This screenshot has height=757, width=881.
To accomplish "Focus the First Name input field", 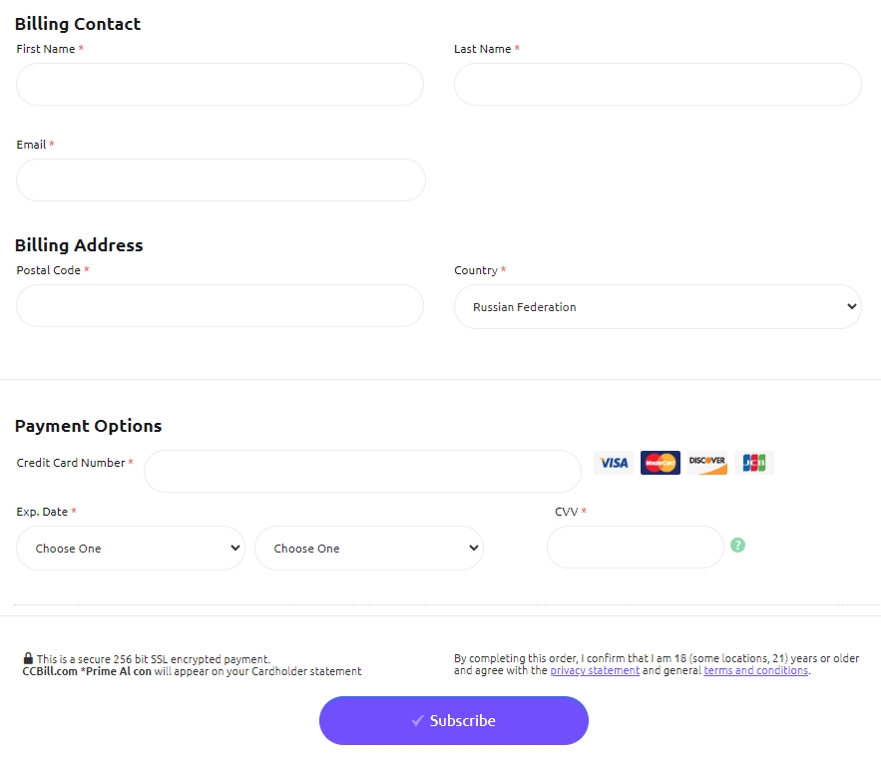I will pyautogui.click(x=220, y=84).
